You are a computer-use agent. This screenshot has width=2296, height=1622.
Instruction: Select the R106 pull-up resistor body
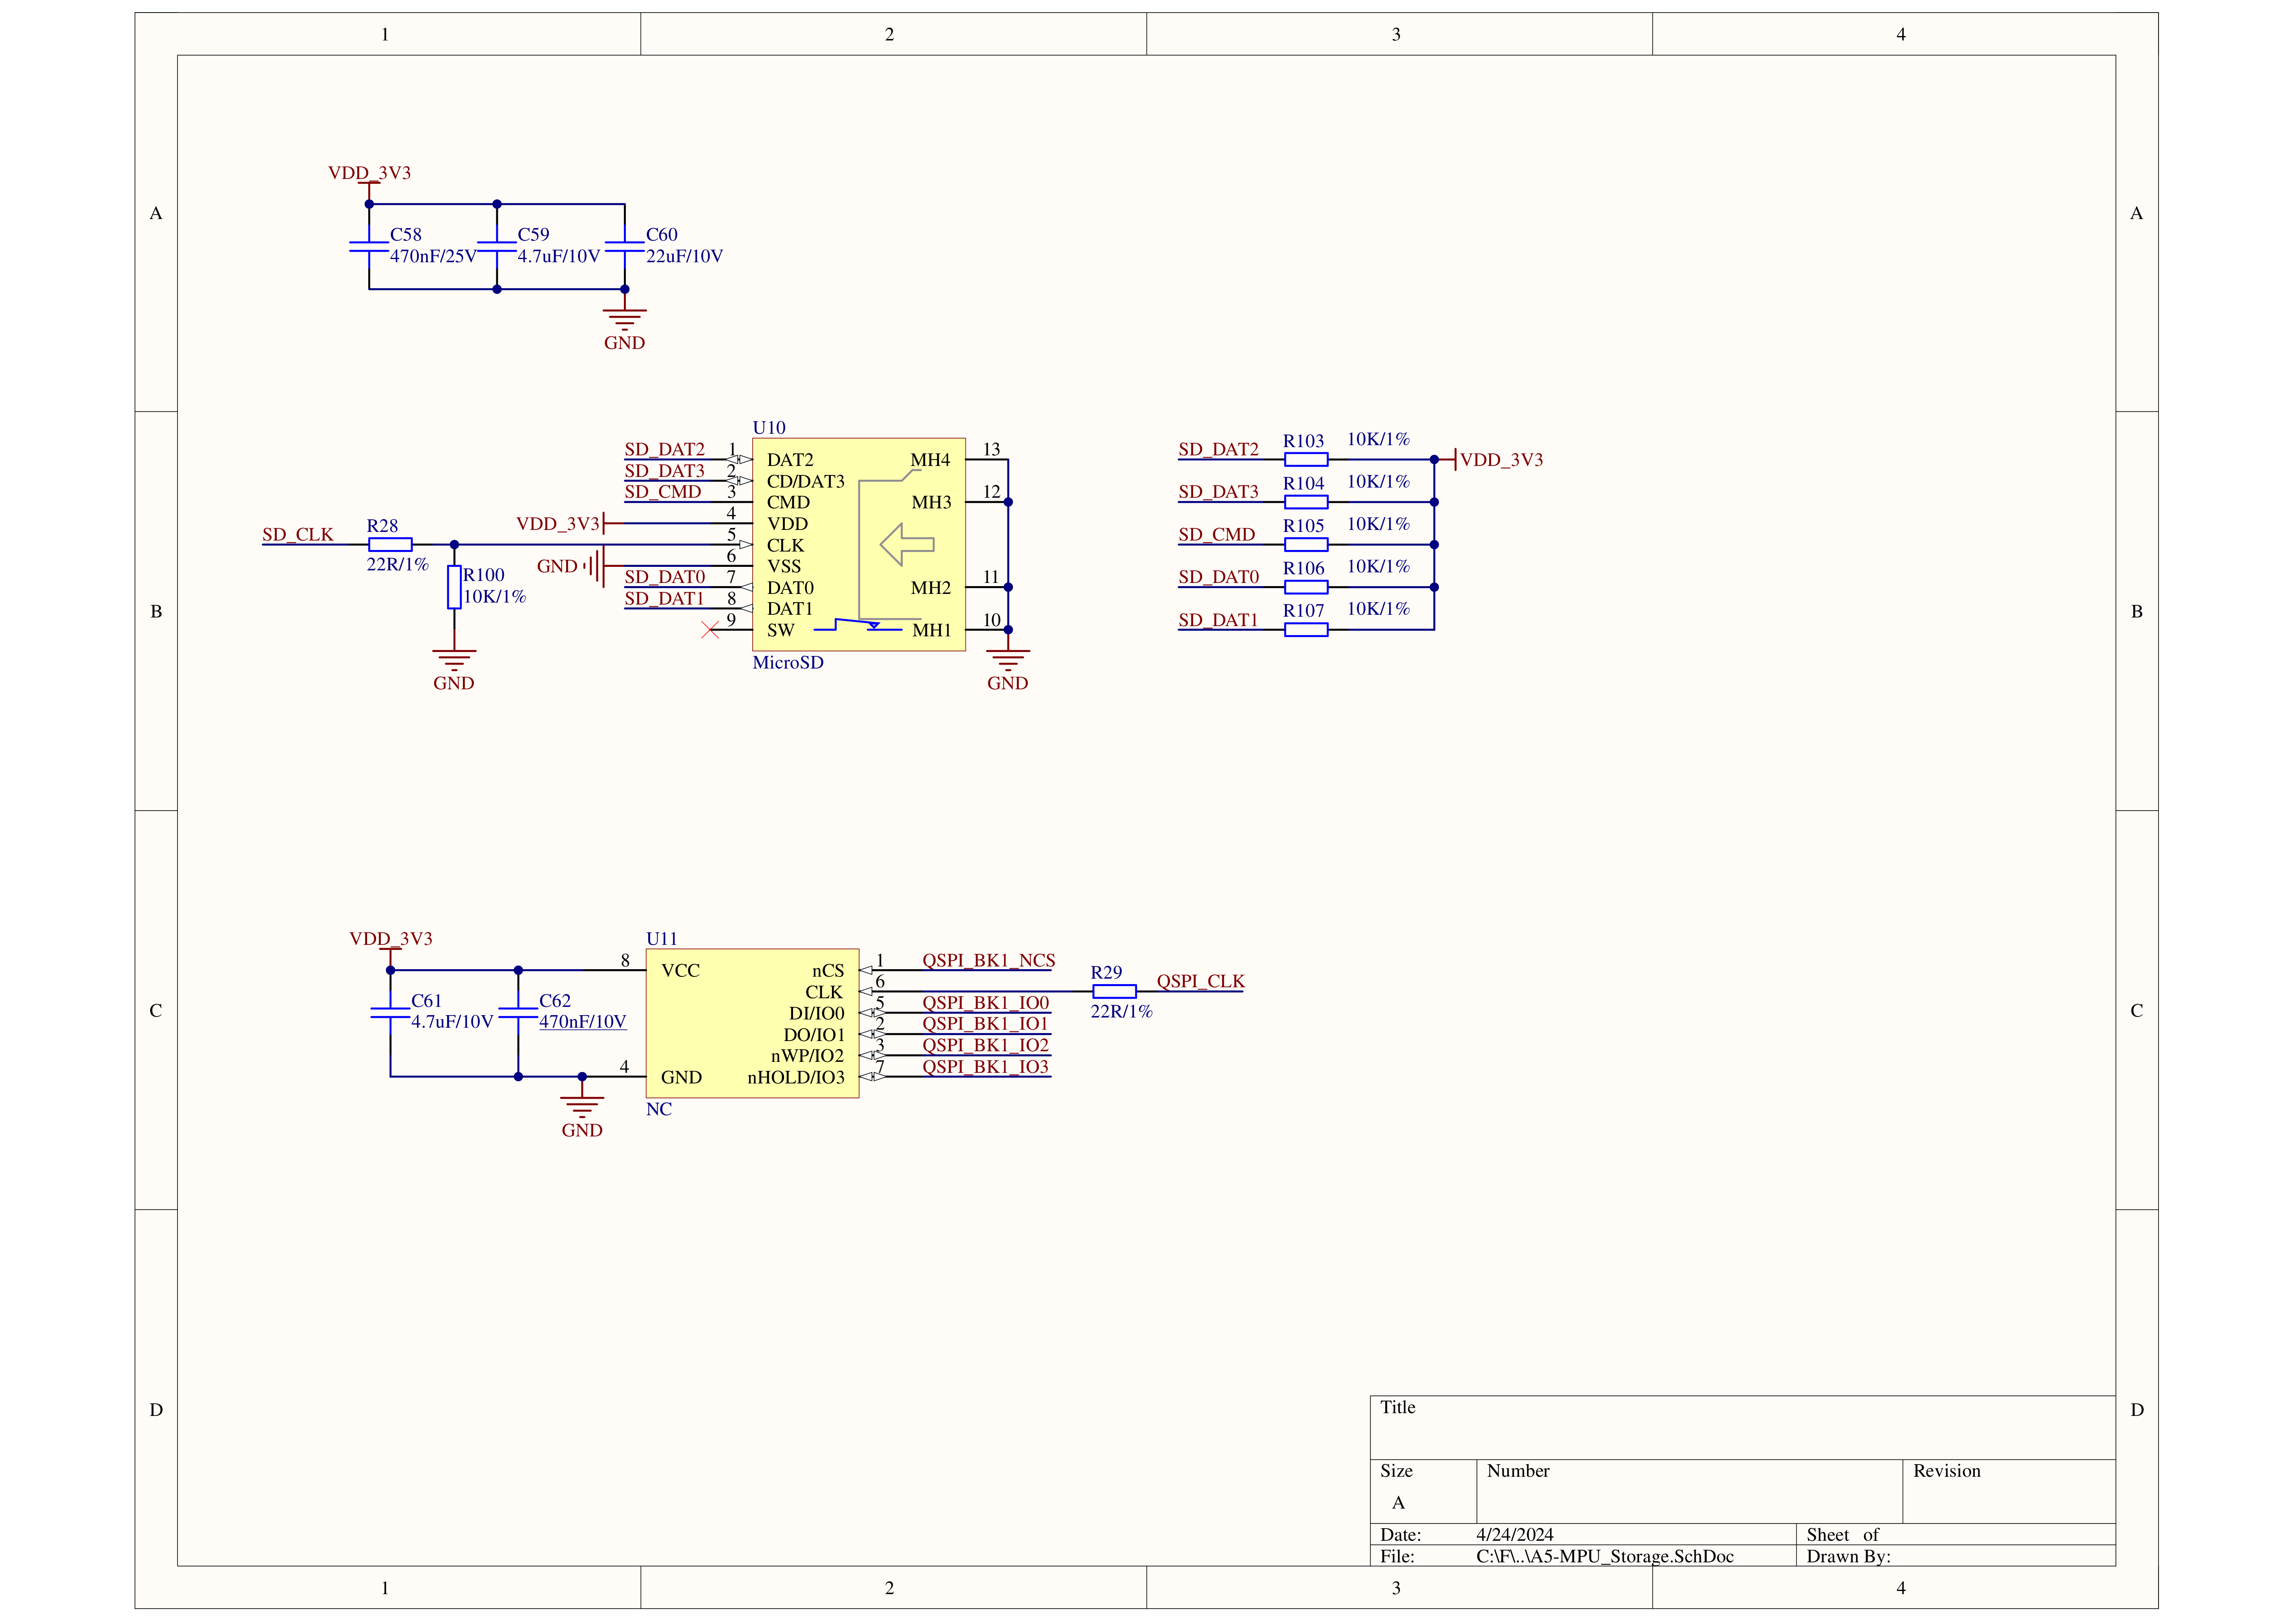pyautogui.click(x=1306, y=587)
